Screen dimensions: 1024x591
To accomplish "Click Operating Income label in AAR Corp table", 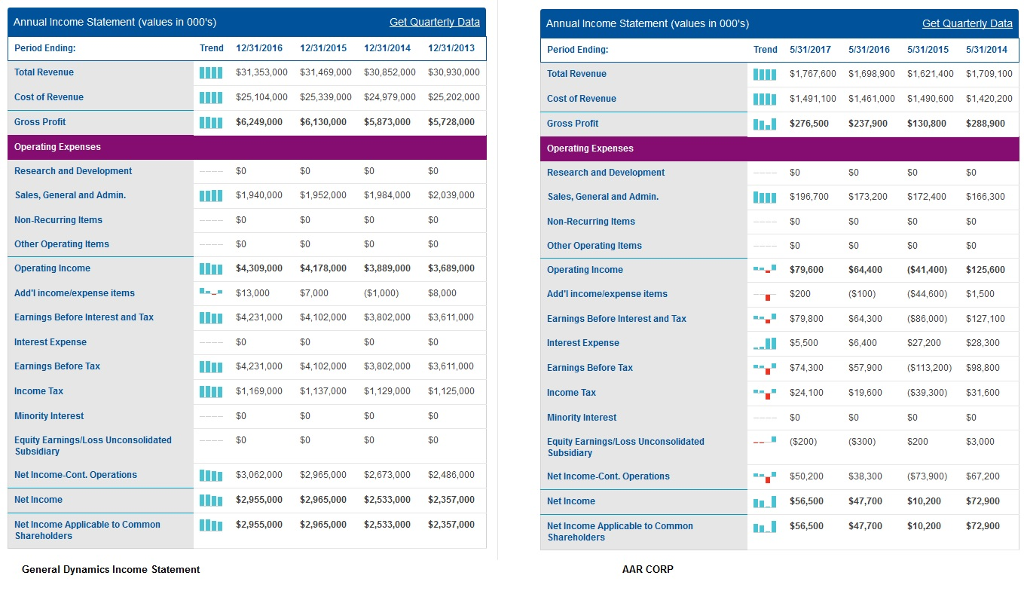I will (x=585, y=270).
